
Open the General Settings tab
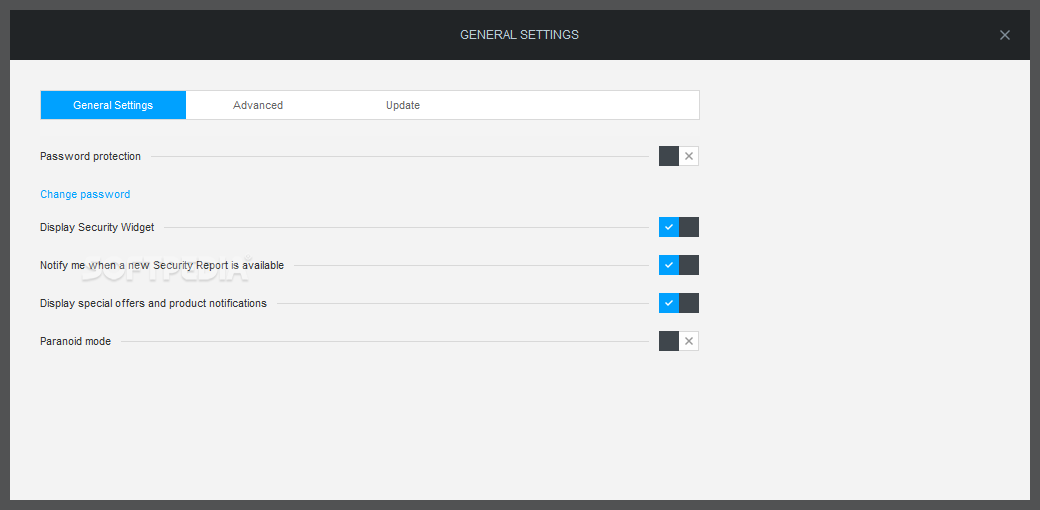[113, 105]
